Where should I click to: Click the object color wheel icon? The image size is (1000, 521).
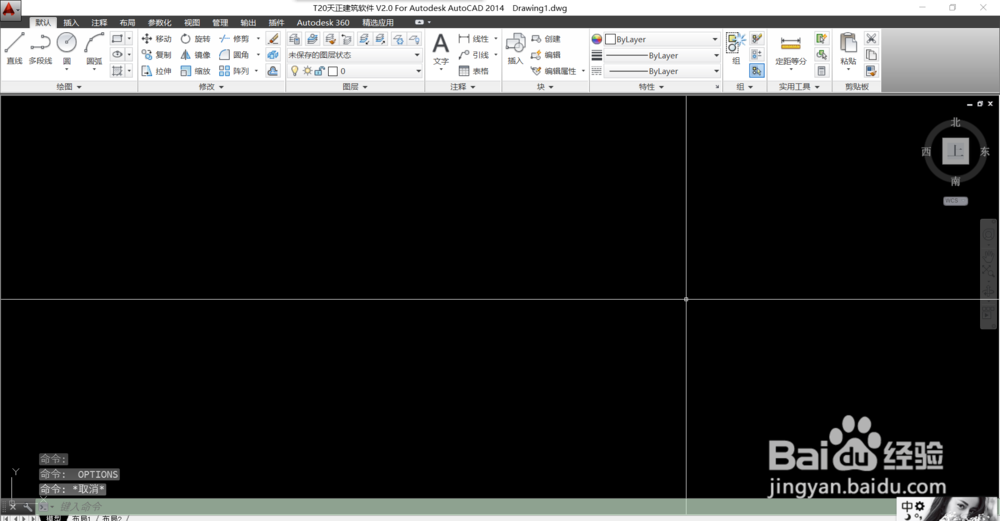[x=596, y=39]
